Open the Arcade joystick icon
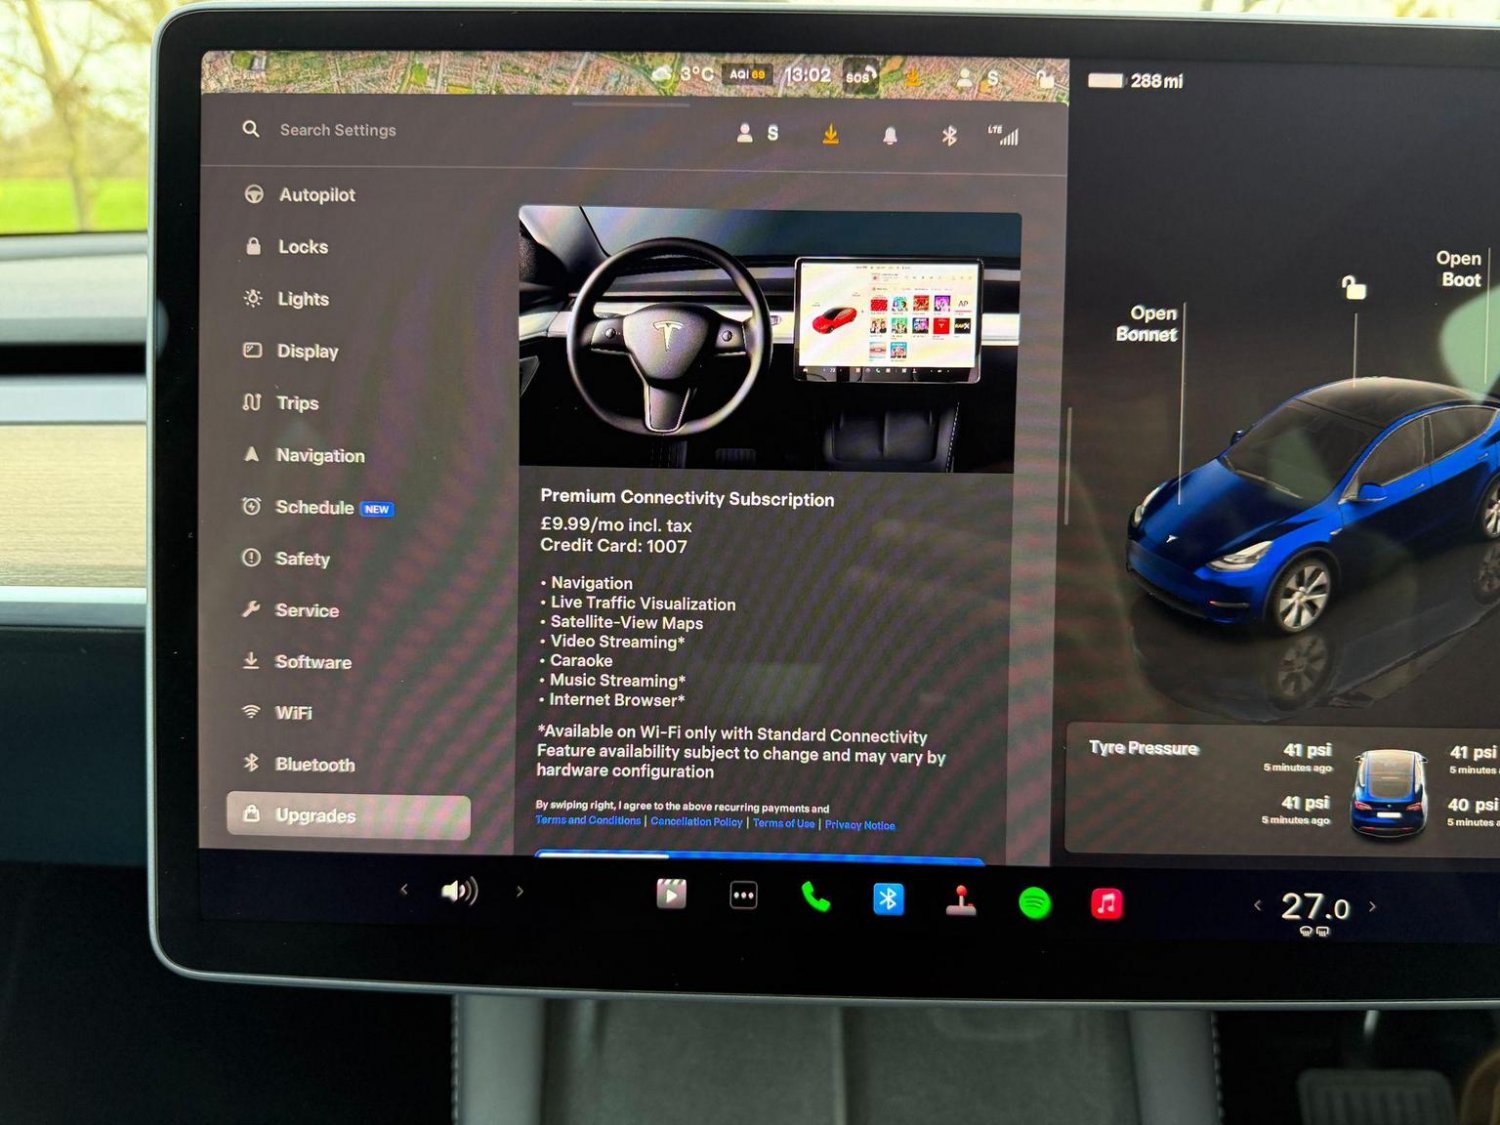Viewport: 1500px width, 1125px height. [961, 901]
